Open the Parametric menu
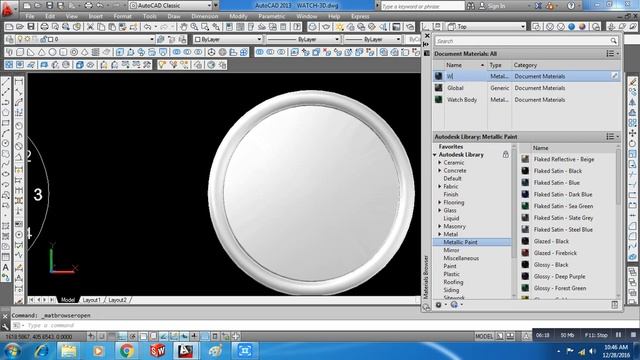The height and width of the screenshot is (360, 640). 271,16
